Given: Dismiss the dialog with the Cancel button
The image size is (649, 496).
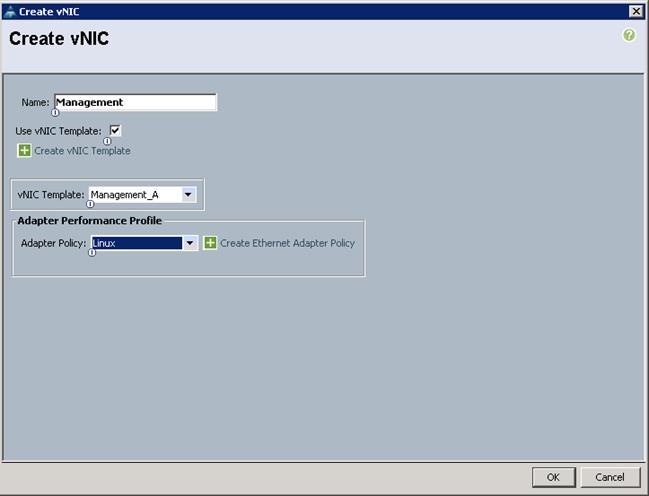Looking at the screenshot, I should [x=610, y=477].
